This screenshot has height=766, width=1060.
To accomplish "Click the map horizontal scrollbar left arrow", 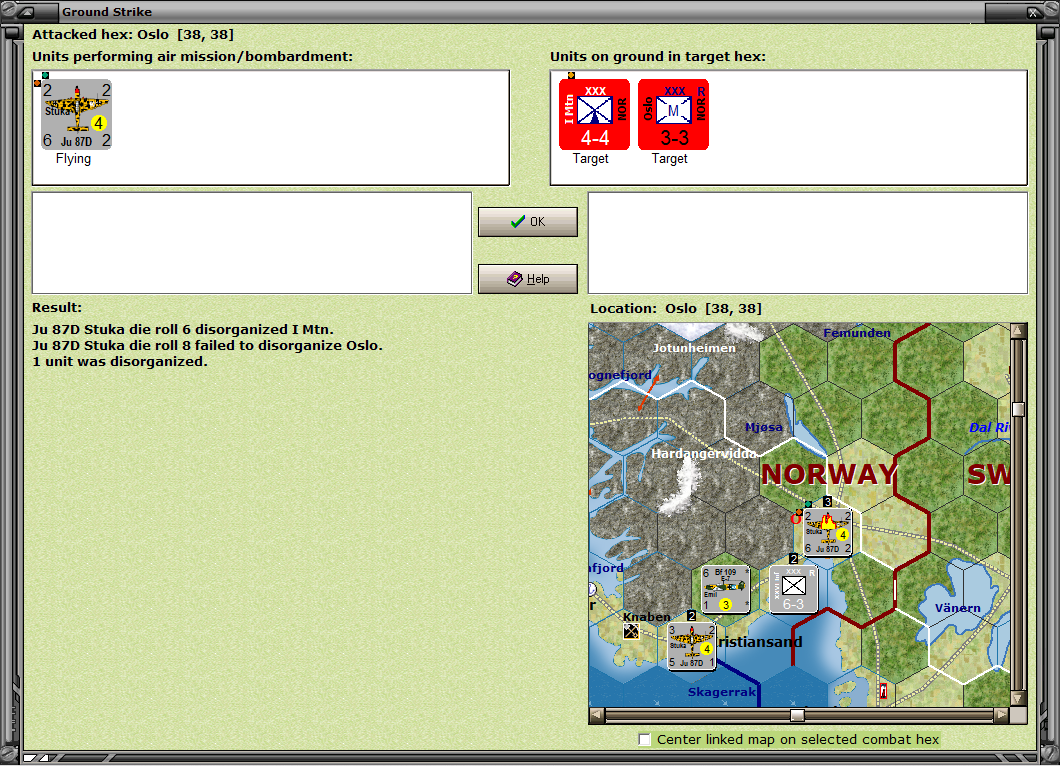I will coord(596,715).
